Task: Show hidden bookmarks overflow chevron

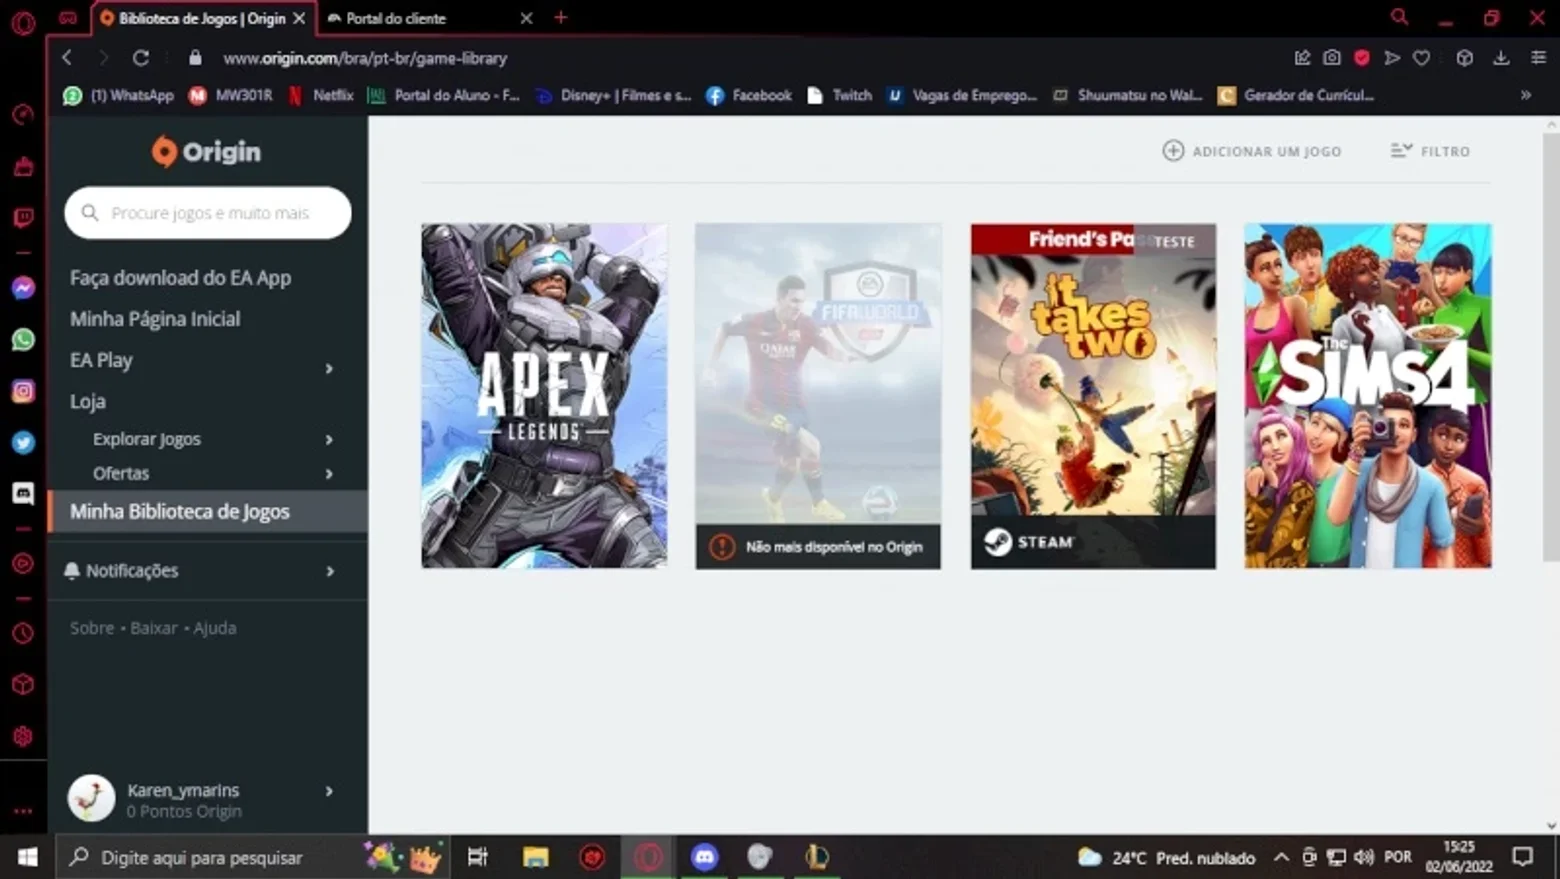Action: 1526,95
